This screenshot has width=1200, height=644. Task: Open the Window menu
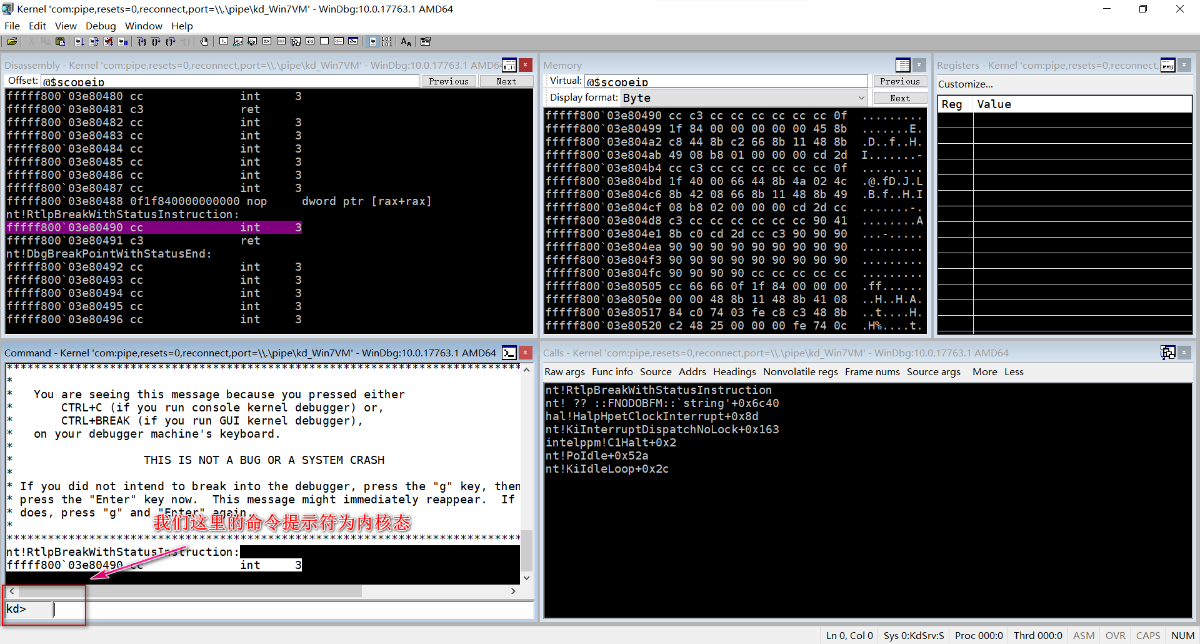pos(144,25)
